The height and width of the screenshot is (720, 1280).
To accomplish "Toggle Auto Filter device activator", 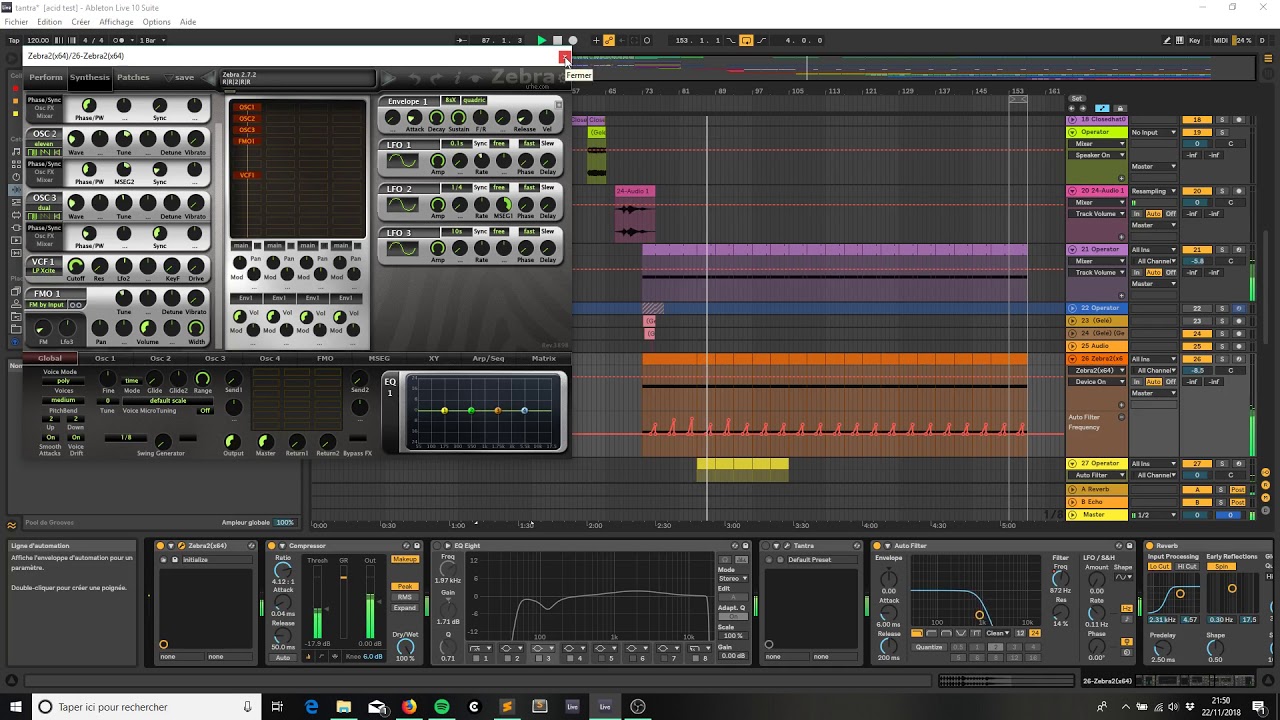I will (877, 546).
